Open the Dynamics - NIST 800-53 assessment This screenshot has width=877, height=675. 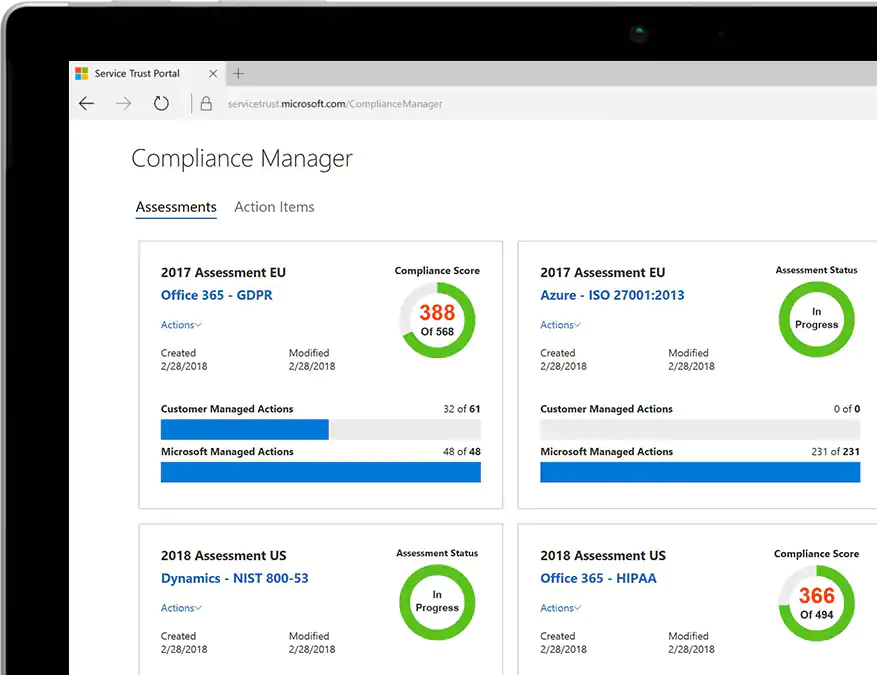234,578
